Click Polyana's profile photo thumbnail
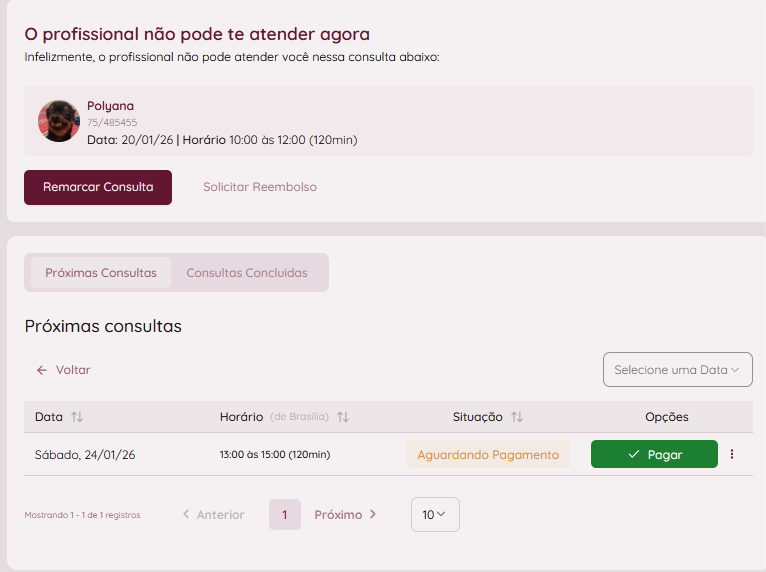Viewport: 766px width, 572px height. coord(59,121)
